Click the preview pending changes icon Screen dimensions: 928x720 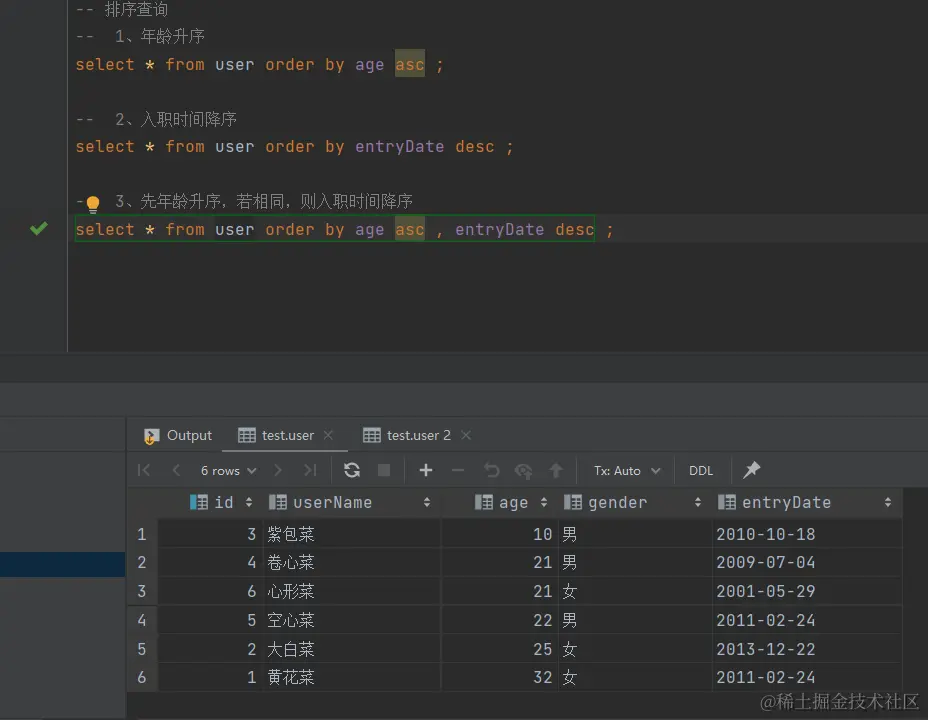tap(523, 470)
